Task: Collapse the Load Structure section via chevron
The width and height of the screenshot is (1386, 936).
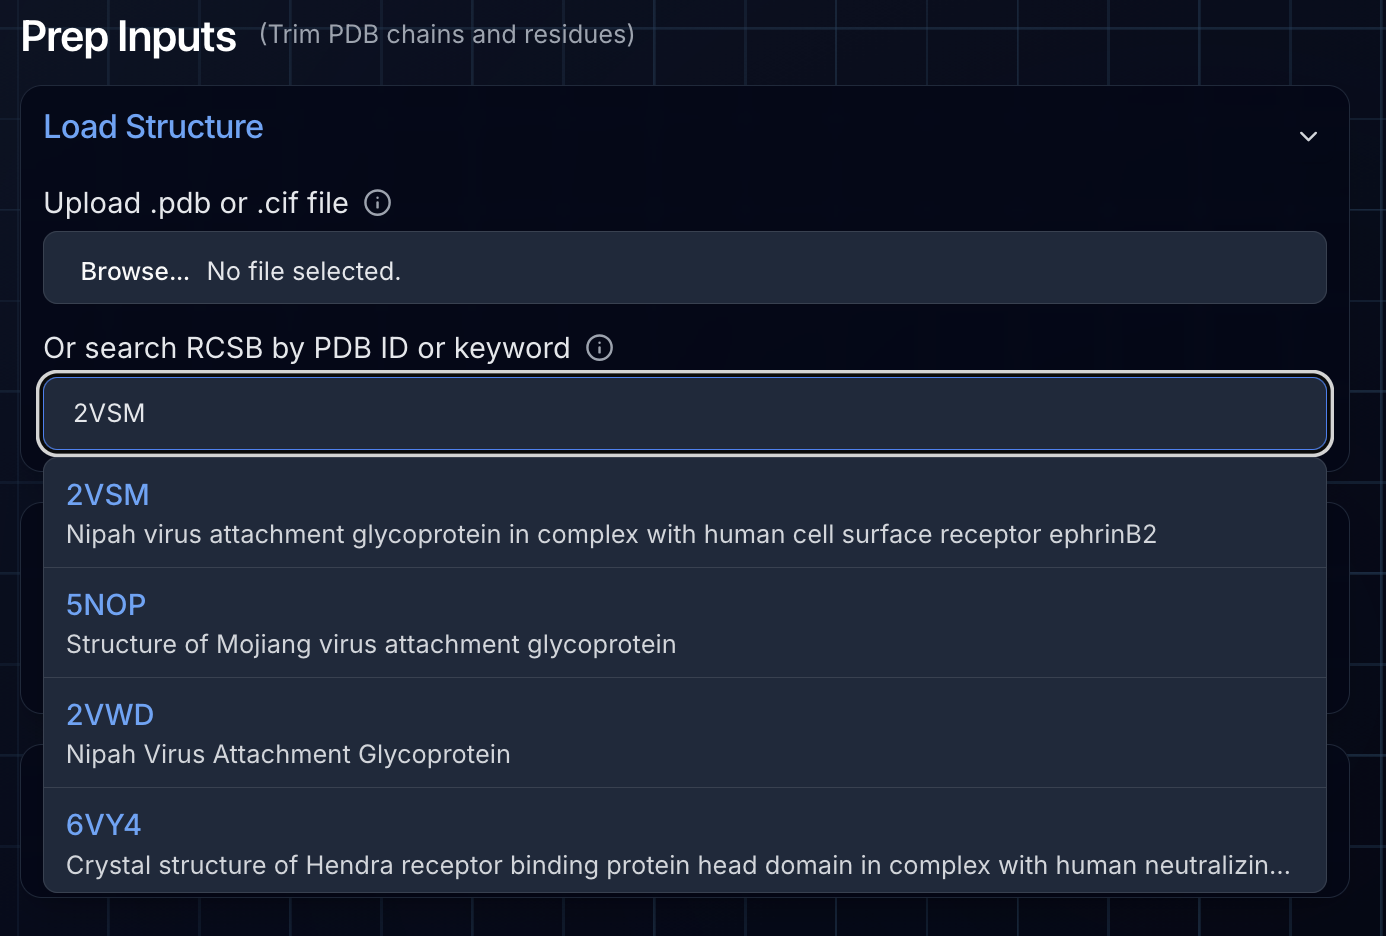Action: (x=1308, y=135)
